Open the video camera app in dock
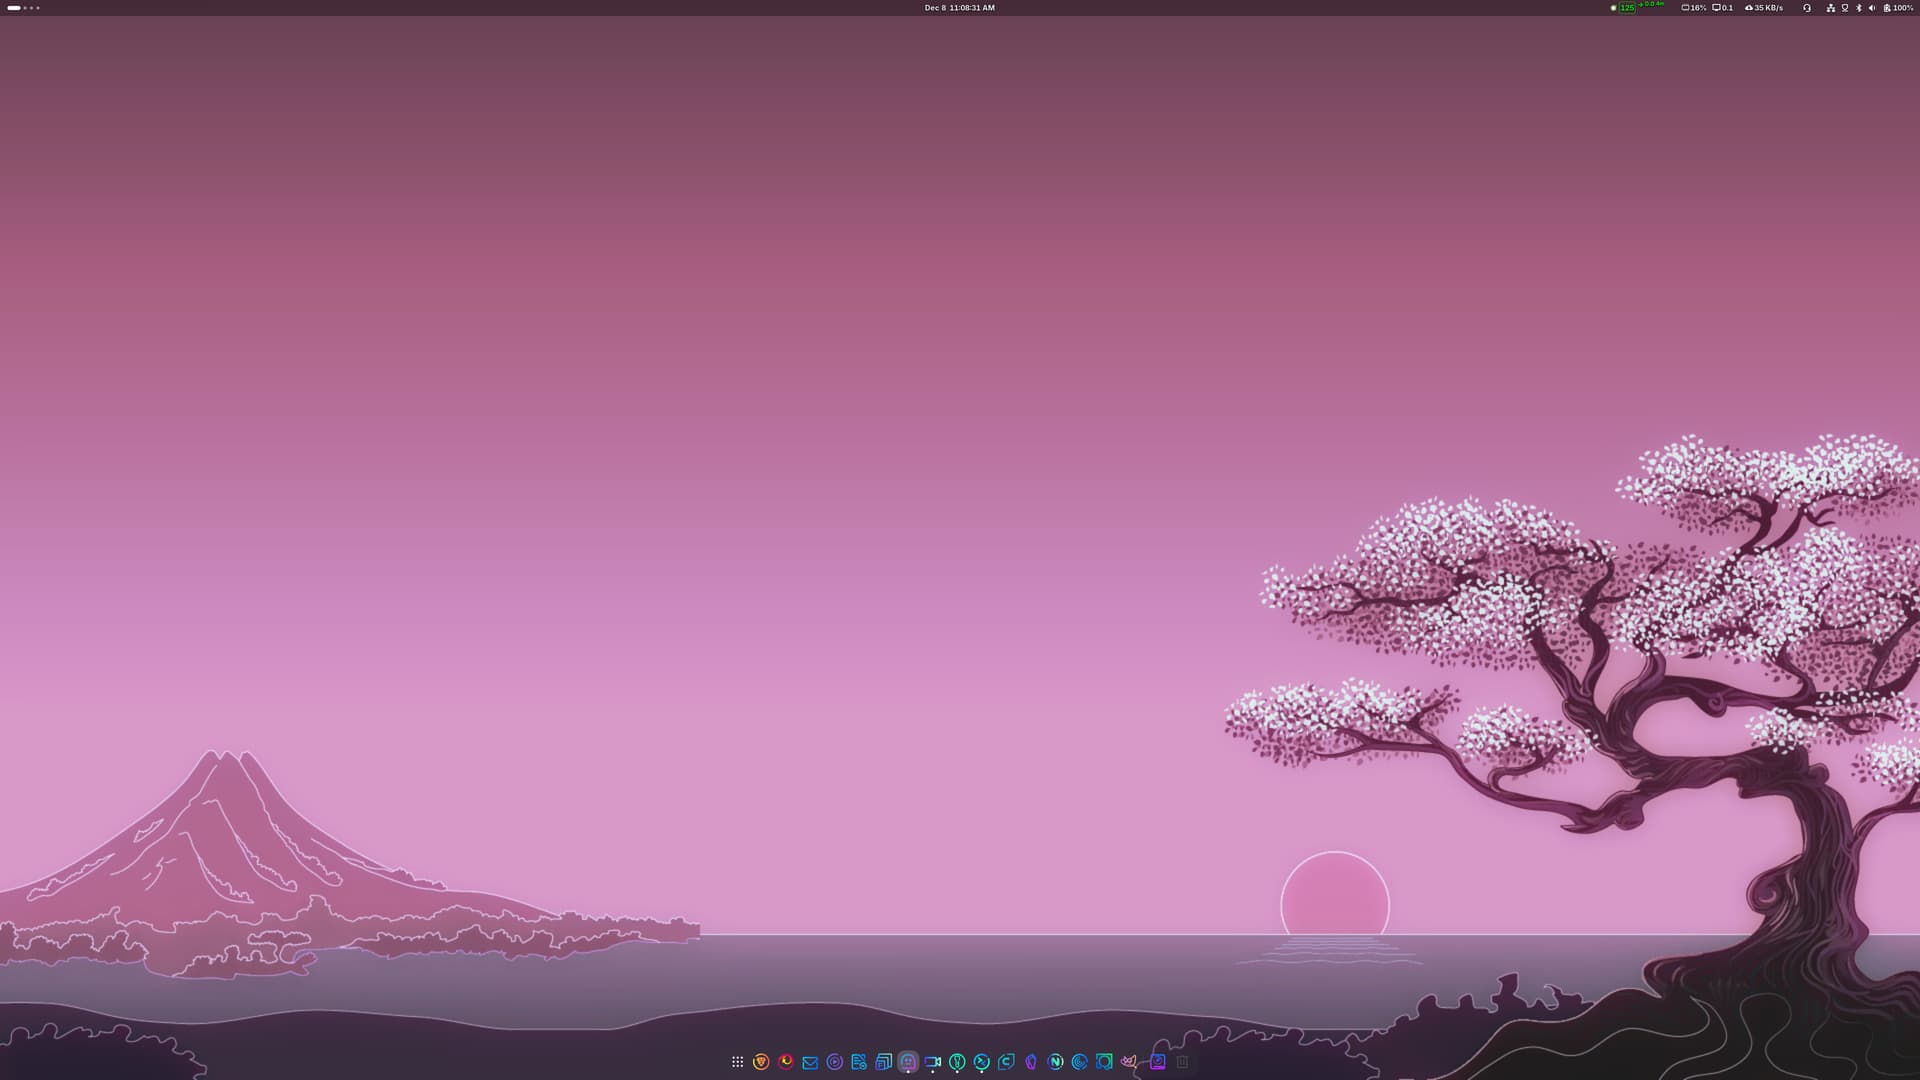 click(932, 1062)
